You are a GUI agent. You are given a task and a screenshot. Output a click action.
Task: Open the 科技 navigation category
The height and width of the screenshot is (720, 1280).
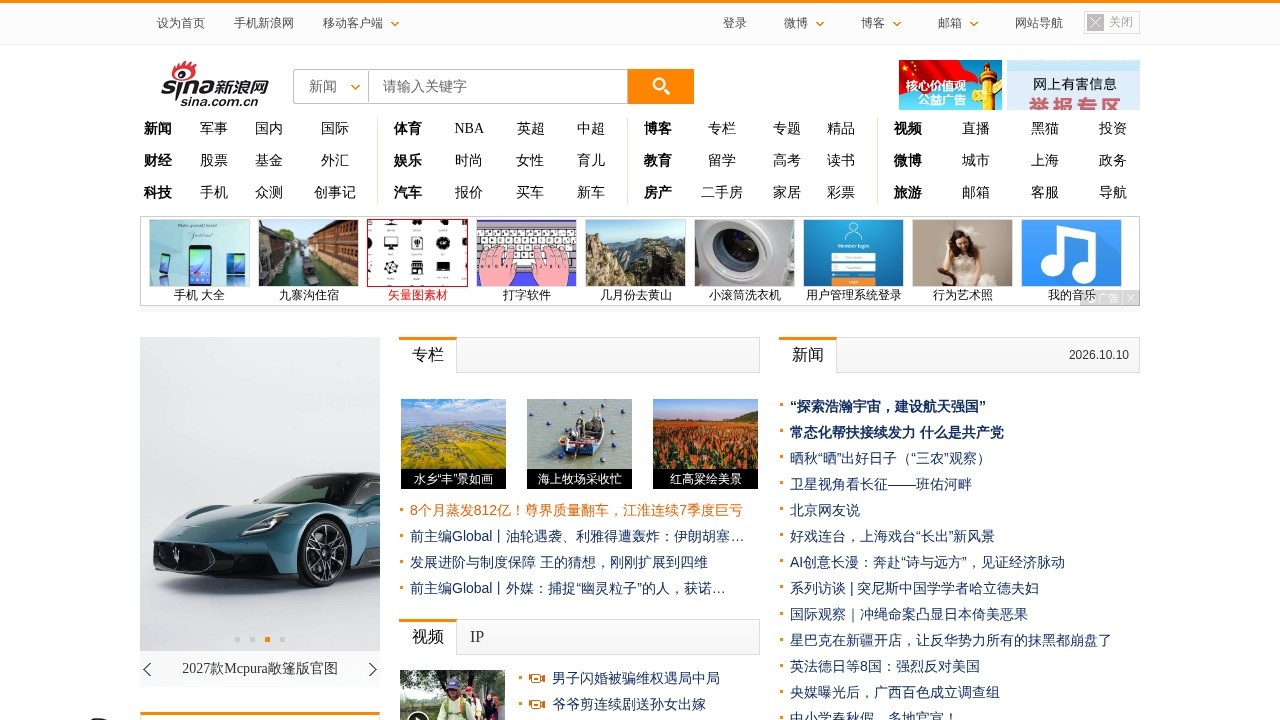158,192
